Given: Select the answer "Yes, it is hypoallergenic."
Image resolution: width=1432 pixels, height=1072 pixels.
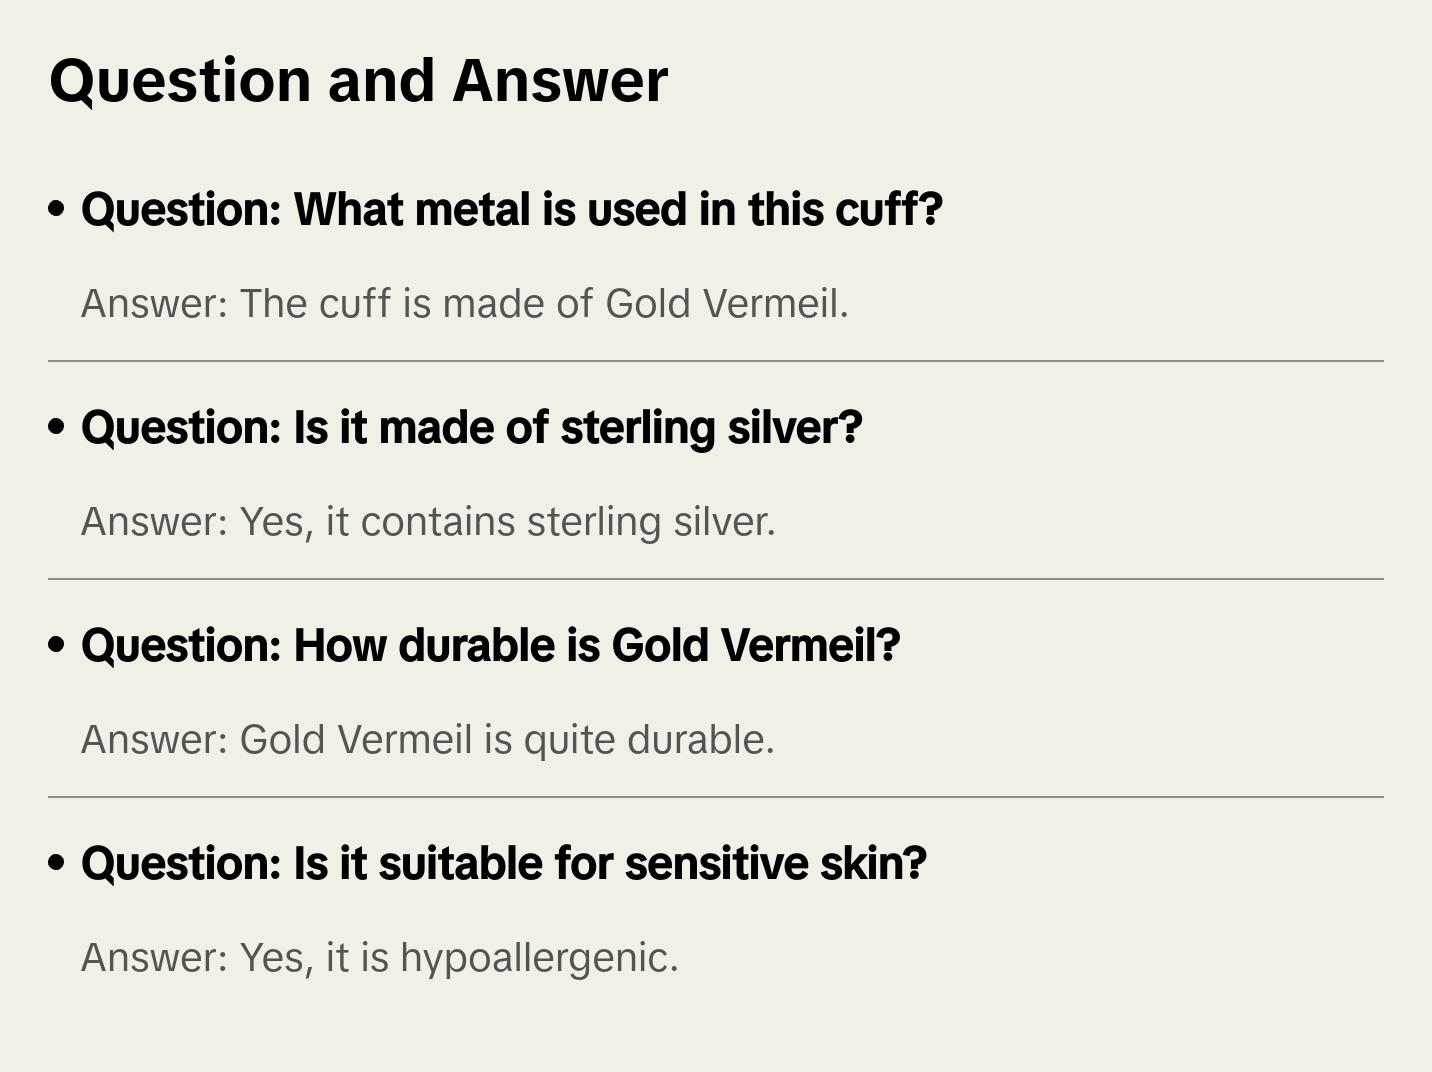Looking at the screenshot, I should point(379,958).
